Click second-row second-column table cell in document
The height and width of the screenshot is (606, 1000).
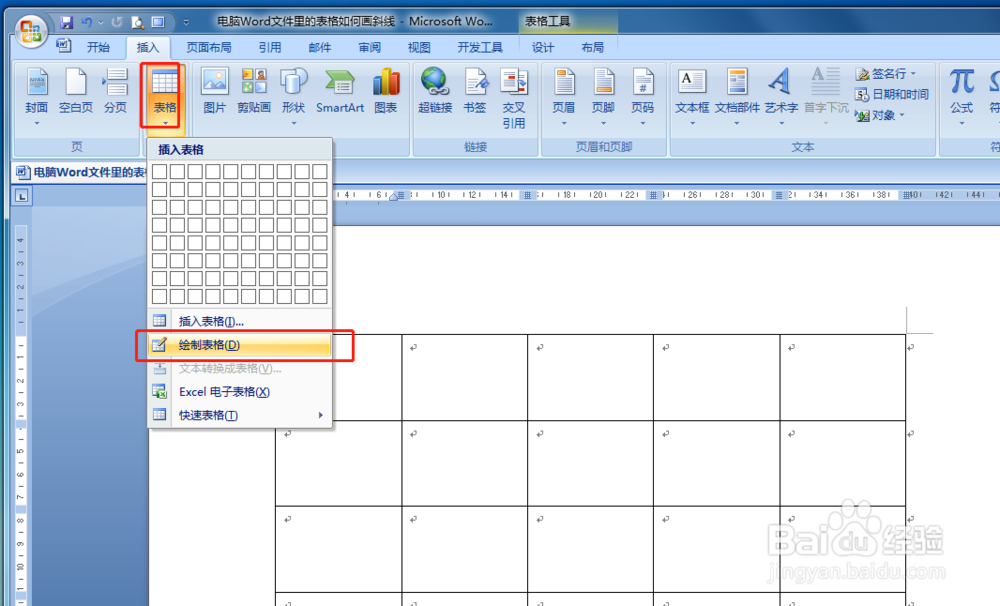(x=465, y=463)
